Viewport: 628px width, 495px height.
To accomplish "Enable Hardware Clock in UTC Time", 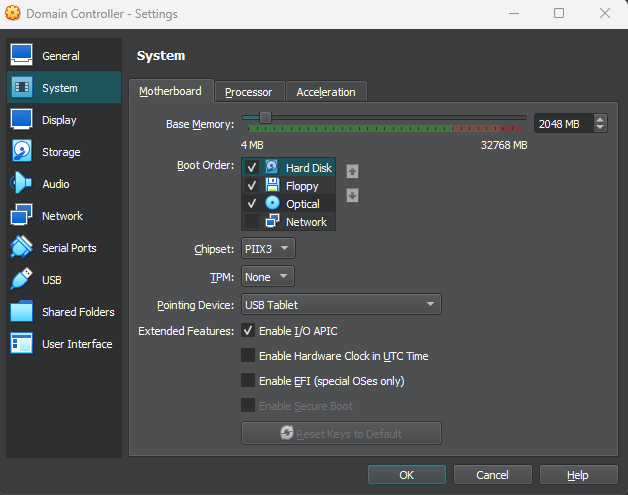I will pyautogui.click(x=248, y=356).
